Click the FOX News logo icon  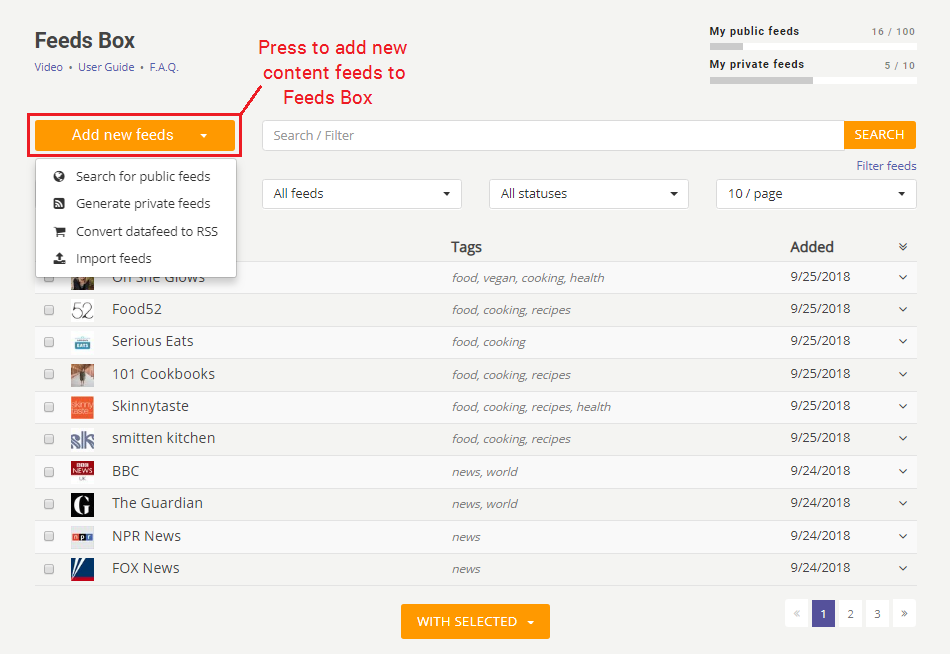click(x=83, y=568)
